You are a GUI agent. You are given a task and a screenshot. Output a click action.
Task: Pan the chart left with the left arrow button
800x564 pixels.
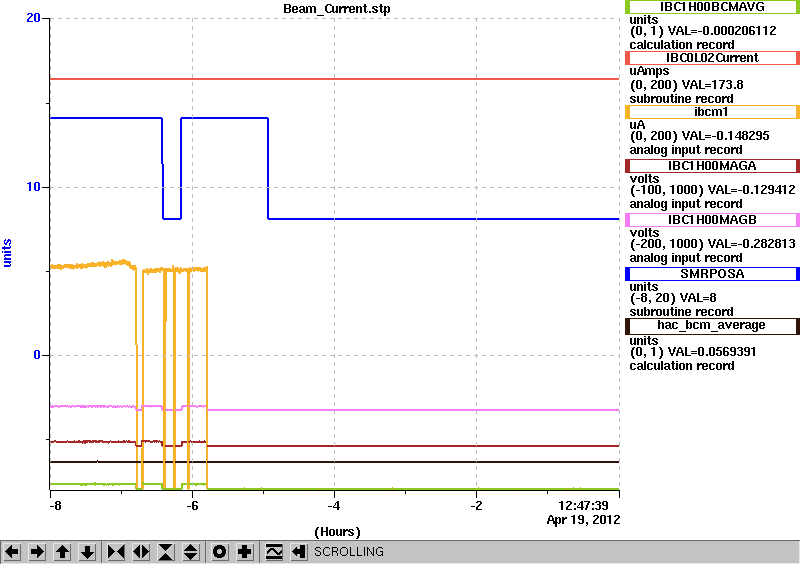click(12, 552)
